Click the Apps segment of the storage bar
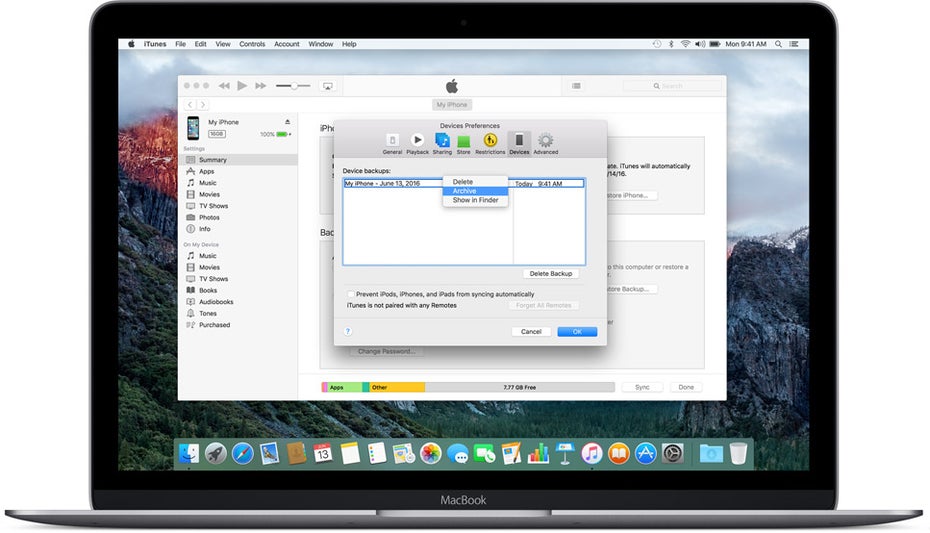 click(x=343, y=387)
